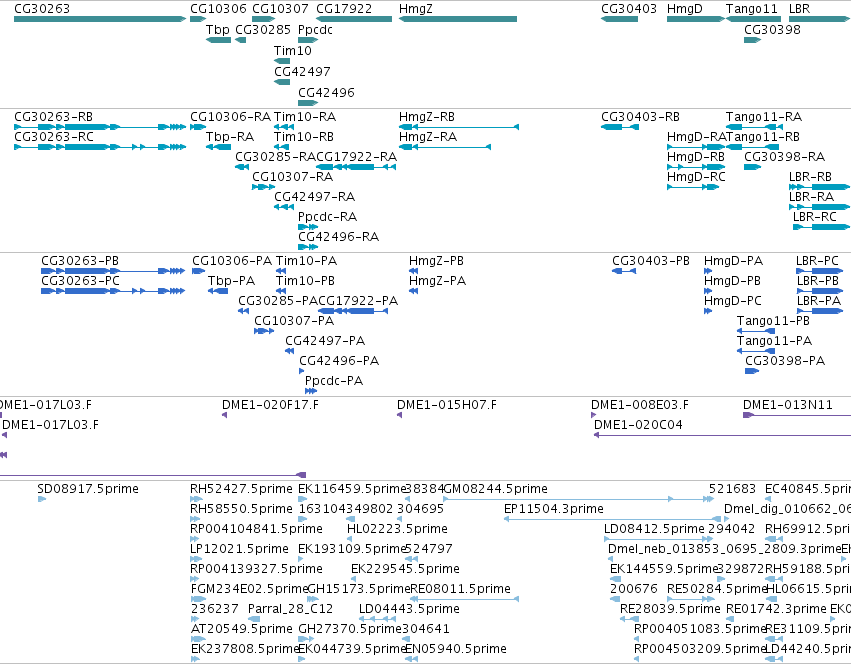This screenshot has height=664, width=851.
Task: Select the CG30263-RC transcript label
Action: pos(54,136)
